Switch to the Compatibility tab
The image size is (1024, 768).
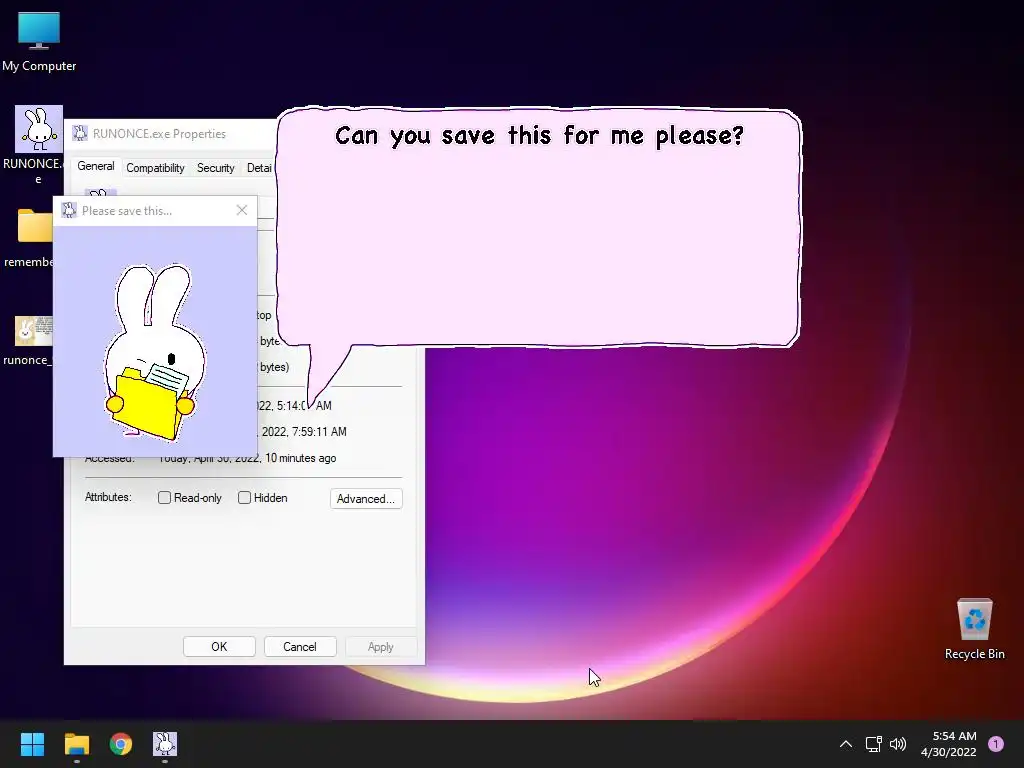click(155, 168)
